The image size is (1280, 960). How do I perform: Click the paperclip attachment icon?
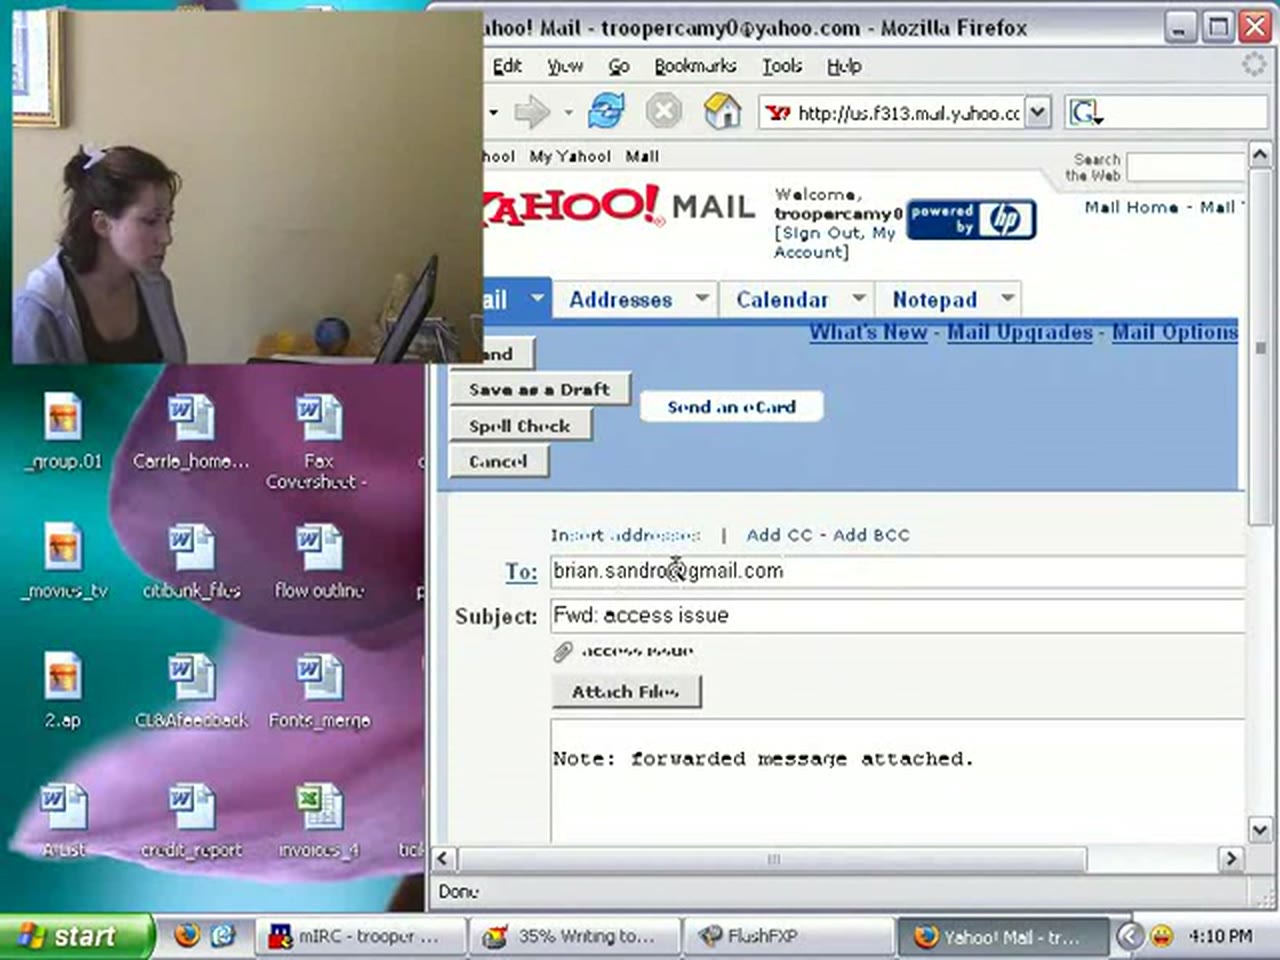[x=563, y=652]
